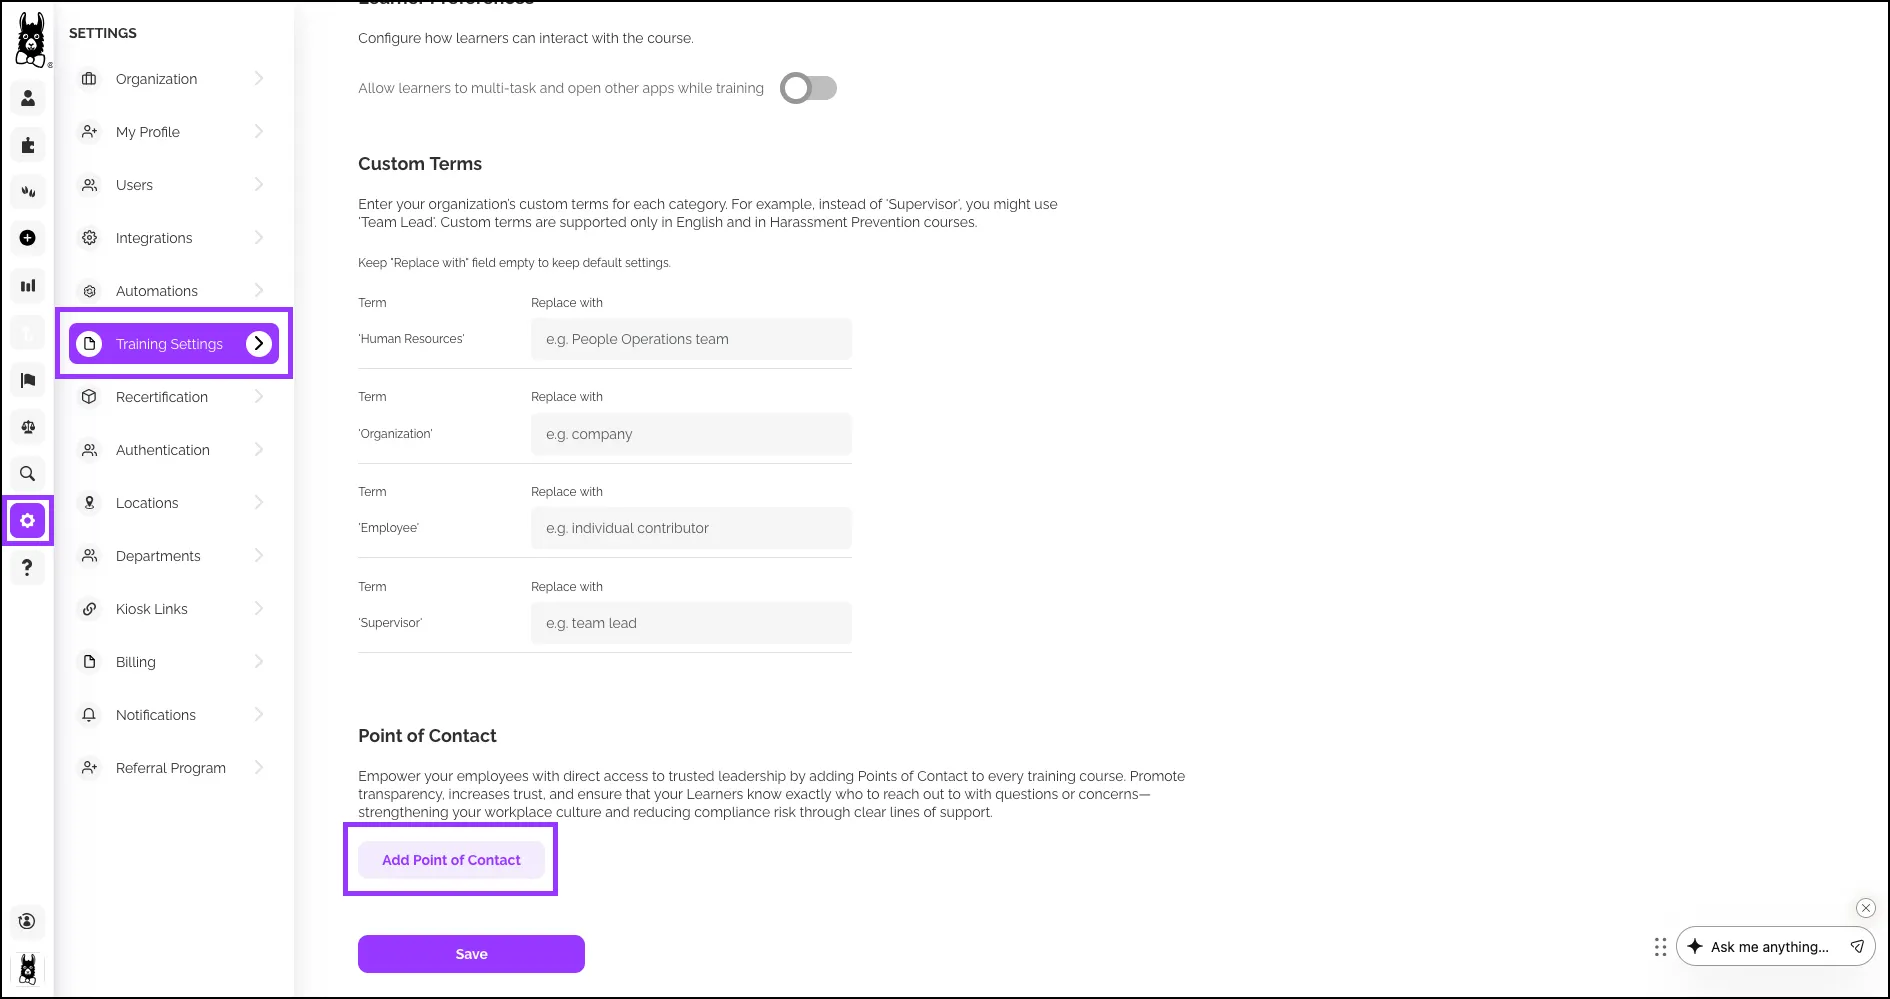Open the flag icon in left sidebar
1890x999 pixels.
(x=28, y=380)
